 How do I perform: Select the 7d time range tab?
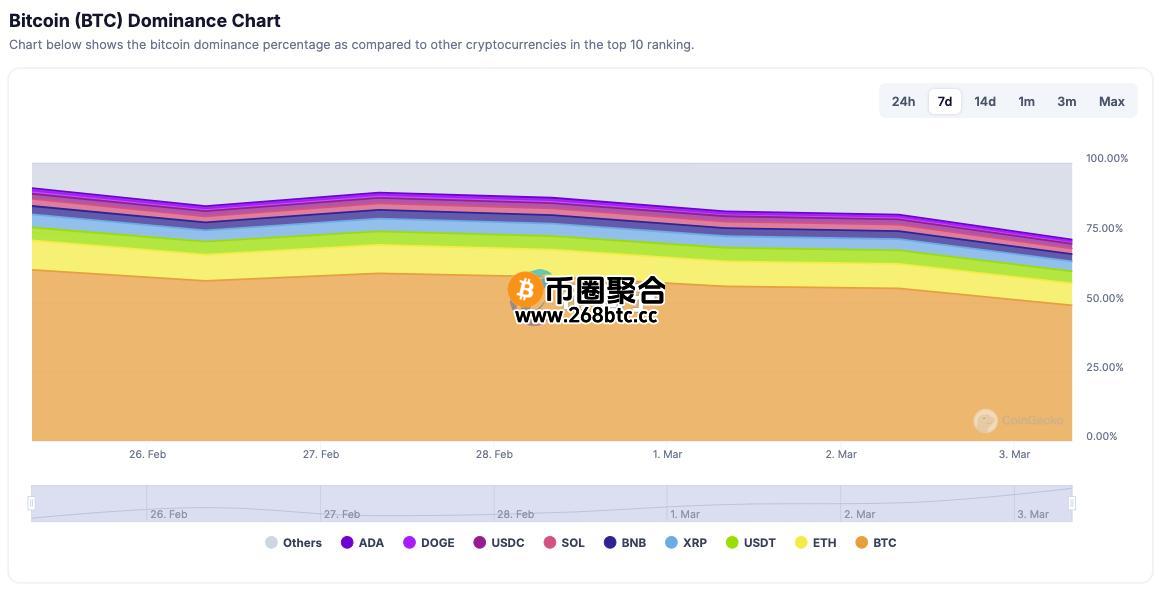coord(944,101)
